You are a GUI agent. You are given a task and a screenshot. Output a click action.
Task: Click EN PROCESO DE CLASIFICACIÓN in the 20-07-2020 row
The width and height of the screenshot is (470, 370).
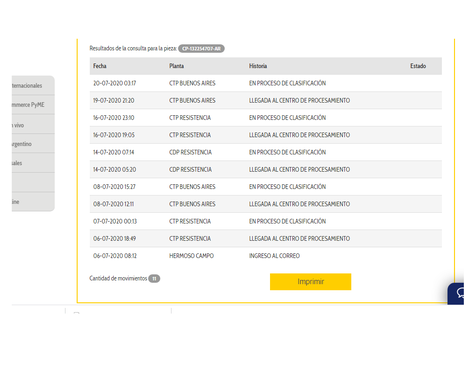[287, 83]
